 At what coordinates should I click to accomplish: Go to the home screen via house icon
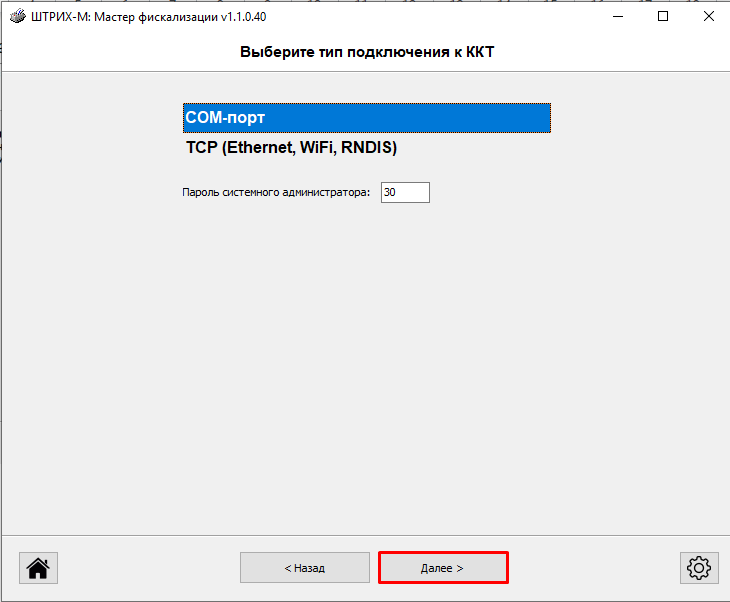click(38, 568)
